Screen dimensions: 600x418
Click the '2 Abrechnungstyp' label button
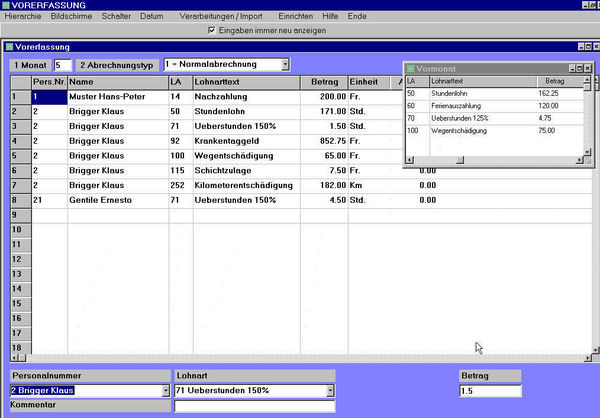(117, 65)
